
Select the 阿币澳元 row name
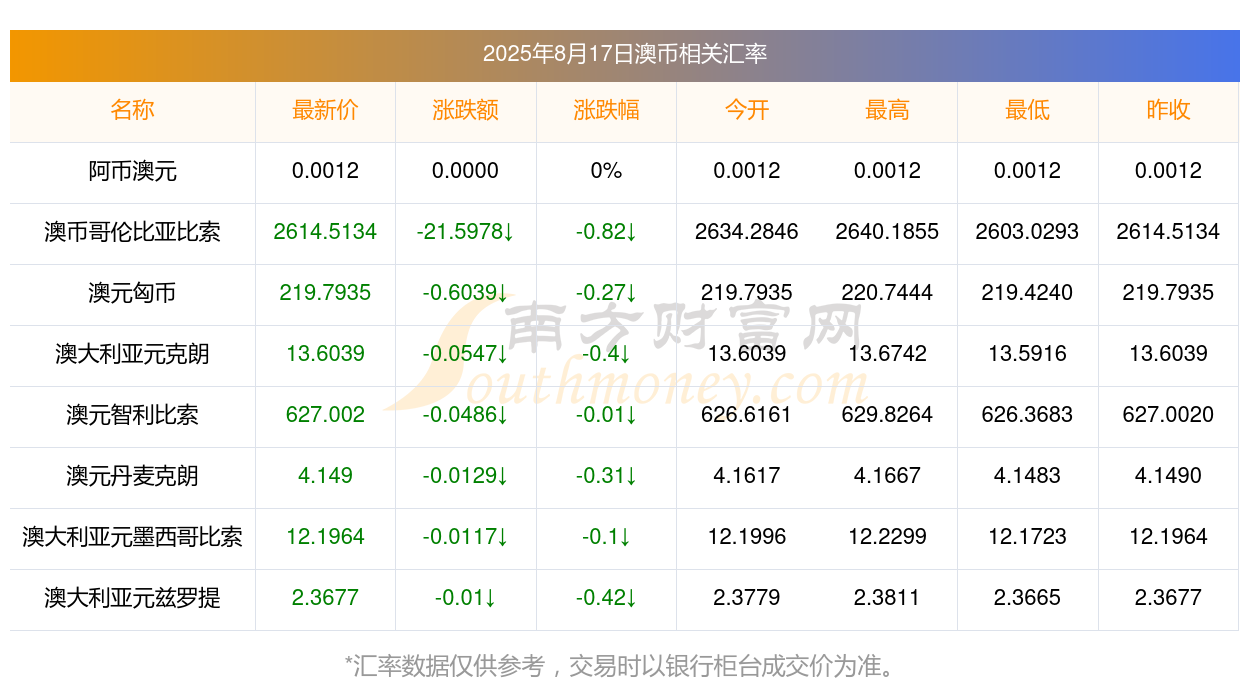pos(132,171)
